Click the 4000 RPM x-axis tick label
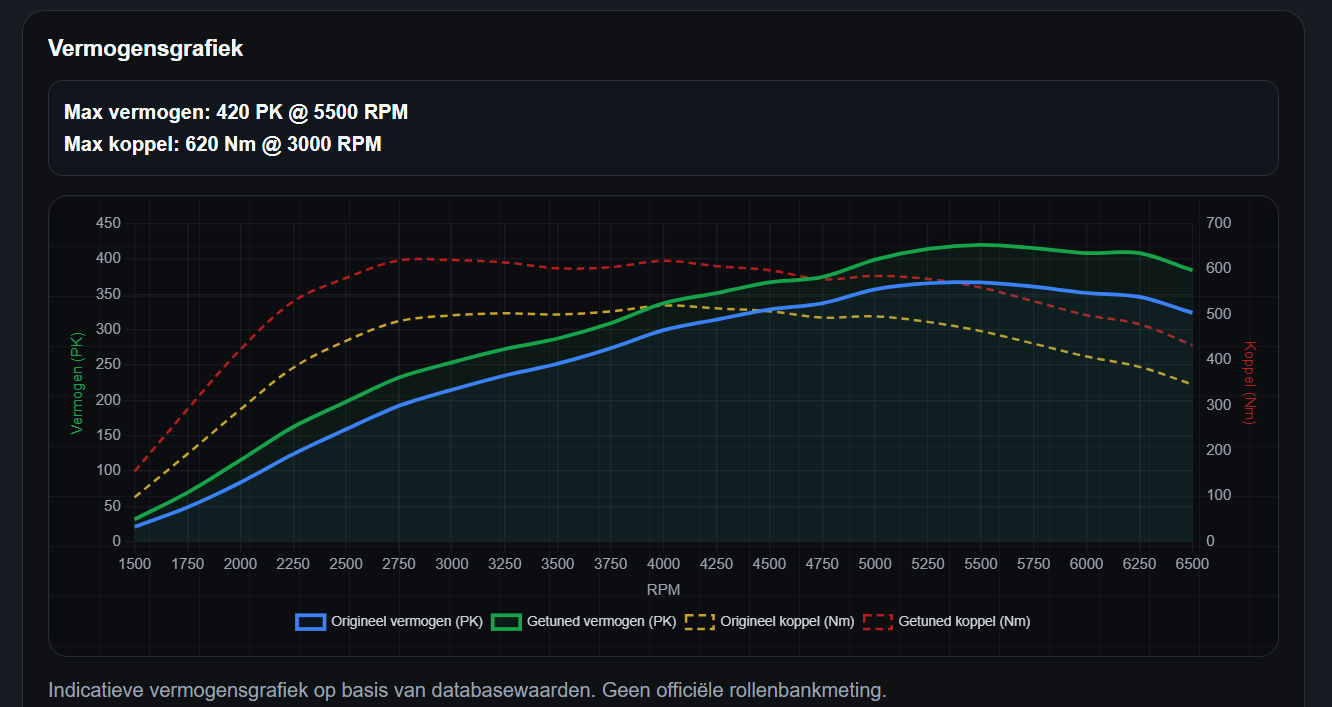The image size is (1332, 707). (664, 564)
